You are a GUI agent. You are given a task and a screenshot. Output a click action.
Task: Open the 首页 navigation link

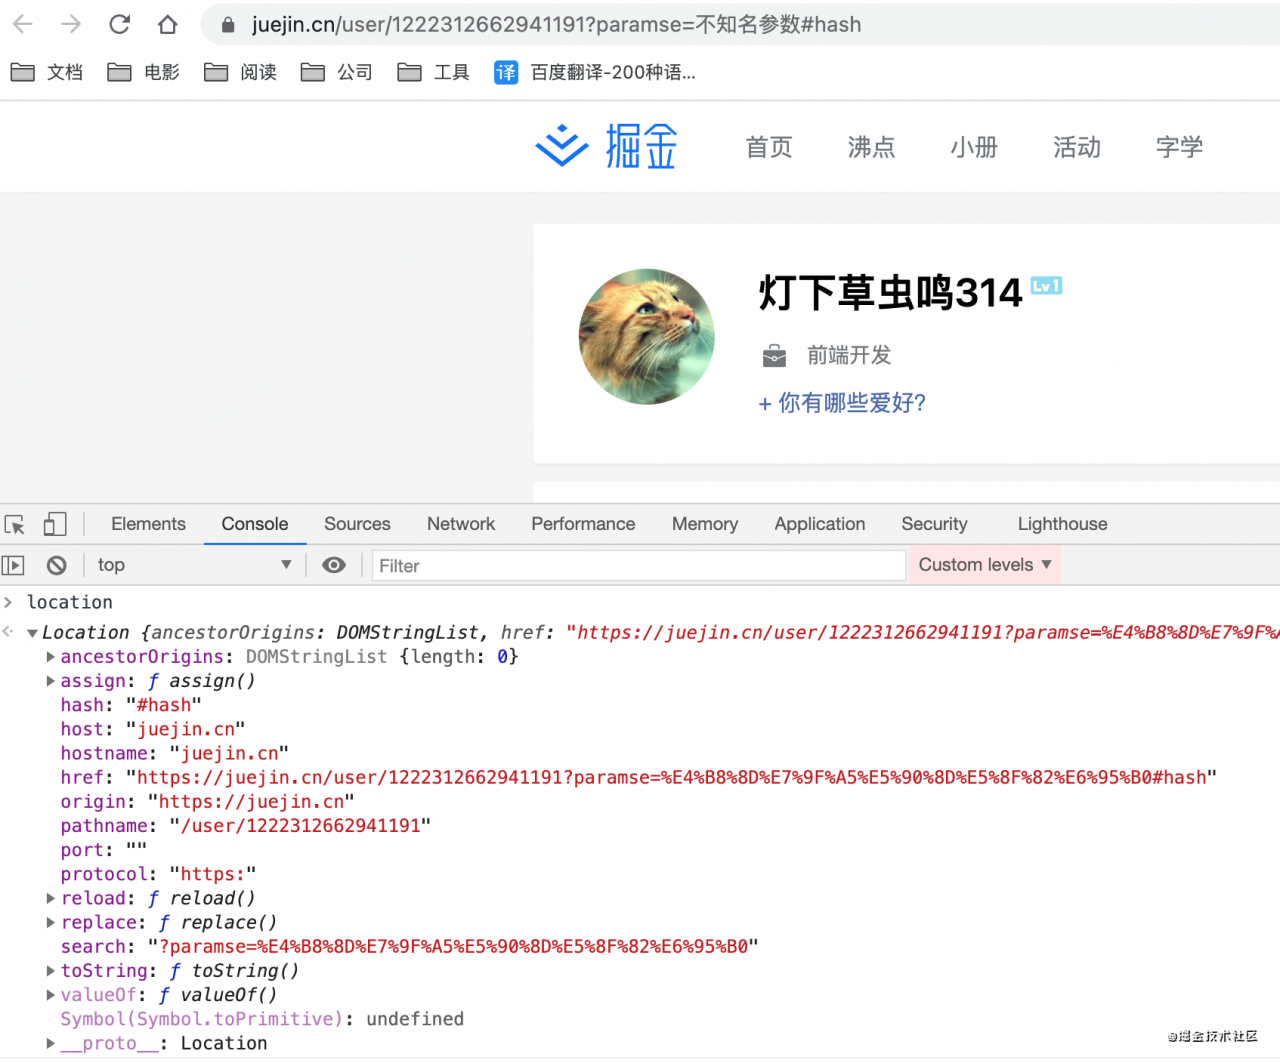point(768,147)
